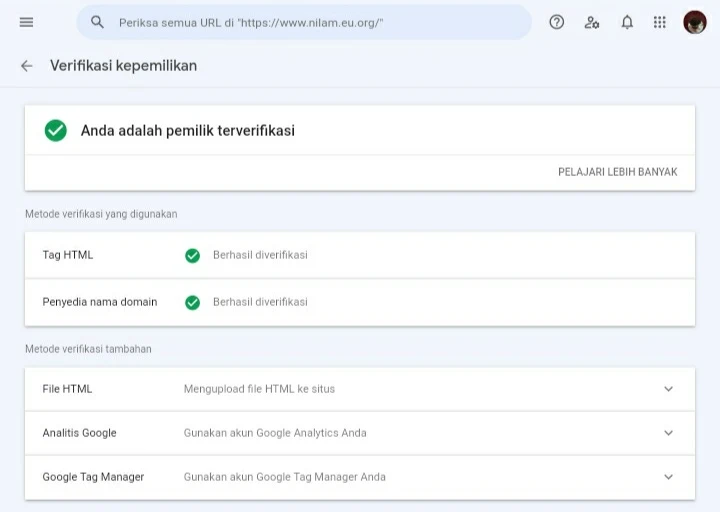Open the Google apps grid
720x512 pixels.
pyautogui.click(x=660, y=22)
